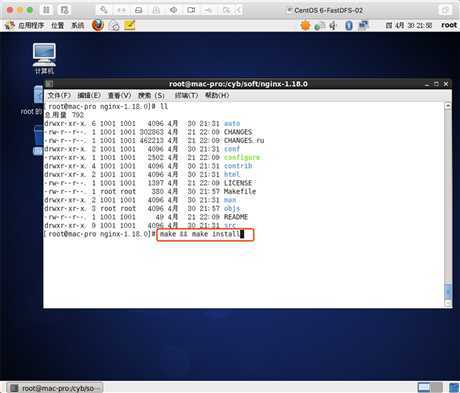Click the 'auto' directory entry
This screenshot has height=393, width=460.
coord(232,123)
